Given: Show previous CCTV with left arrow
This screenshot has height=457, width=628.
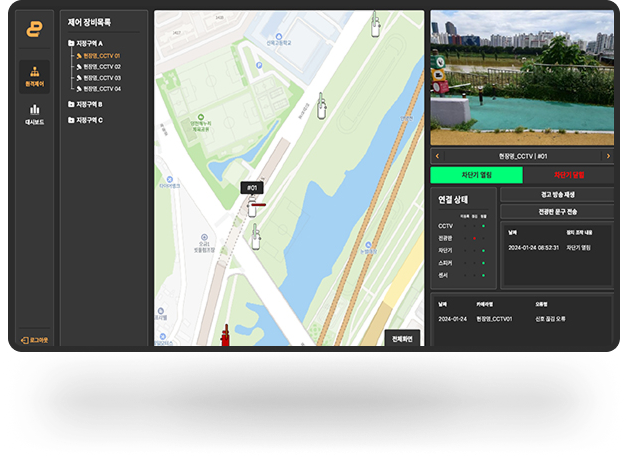Looking at the screenshot, I should 435,156.
